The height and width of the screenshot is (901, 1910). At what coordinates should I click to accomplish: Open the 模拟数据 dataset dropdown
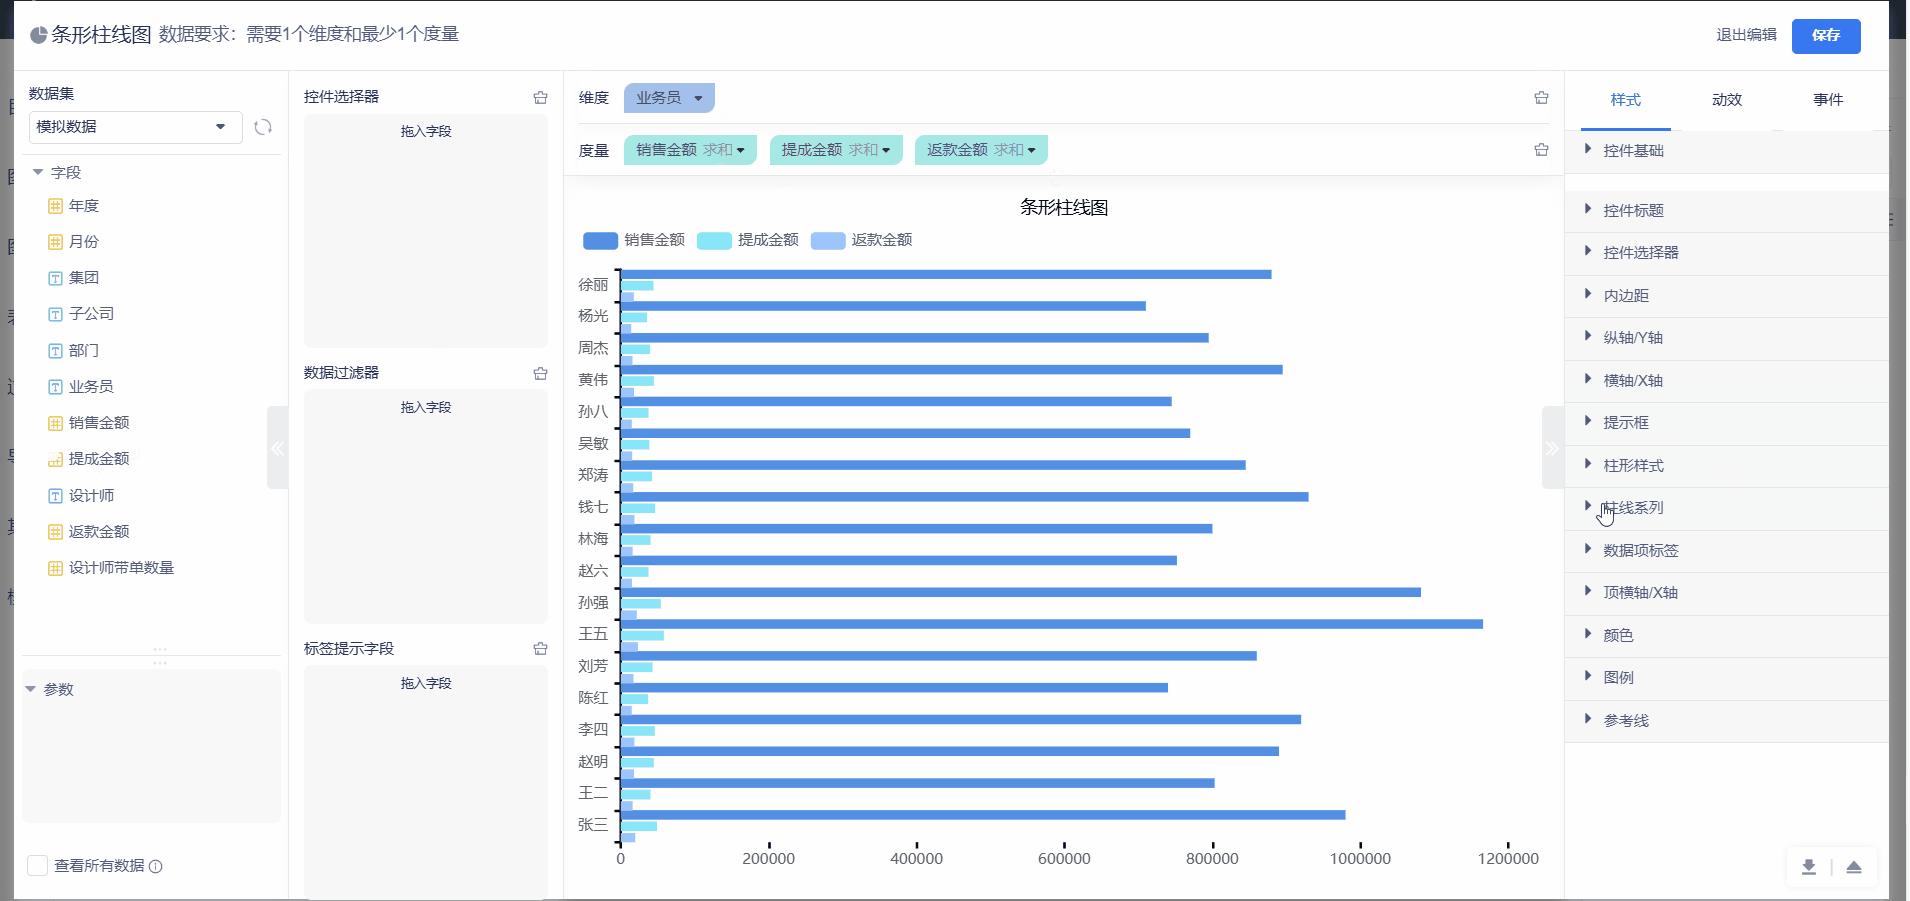click(135, 127)
